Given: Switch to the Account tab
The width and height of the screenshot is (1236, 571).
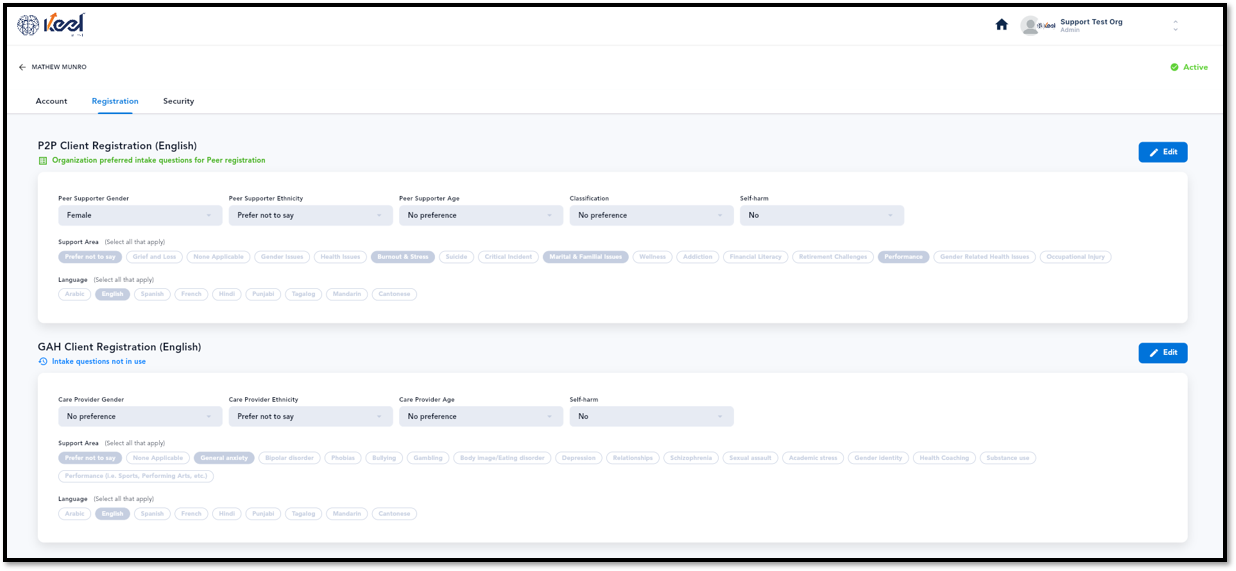Looking at the screenshot, I should click(x=52, y=101).
